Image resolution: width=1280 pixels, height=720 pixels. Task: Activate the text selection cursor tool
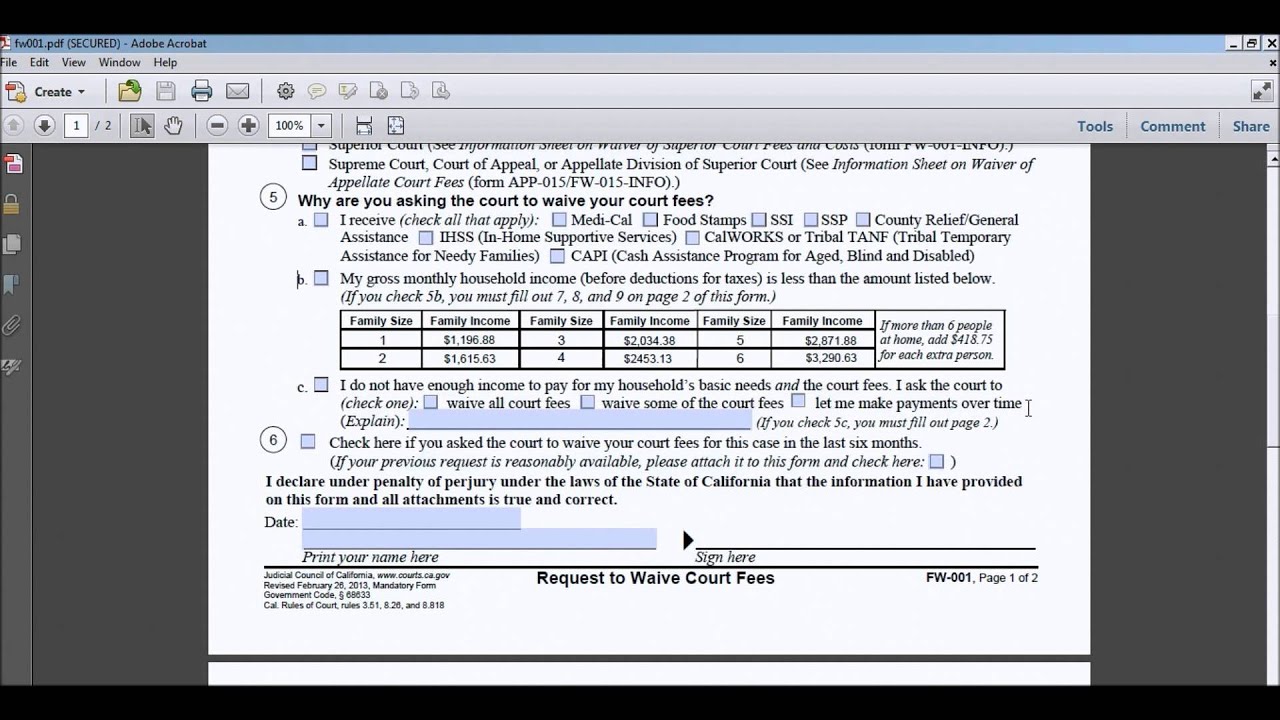pyautogui.click(x=142, y=125)
